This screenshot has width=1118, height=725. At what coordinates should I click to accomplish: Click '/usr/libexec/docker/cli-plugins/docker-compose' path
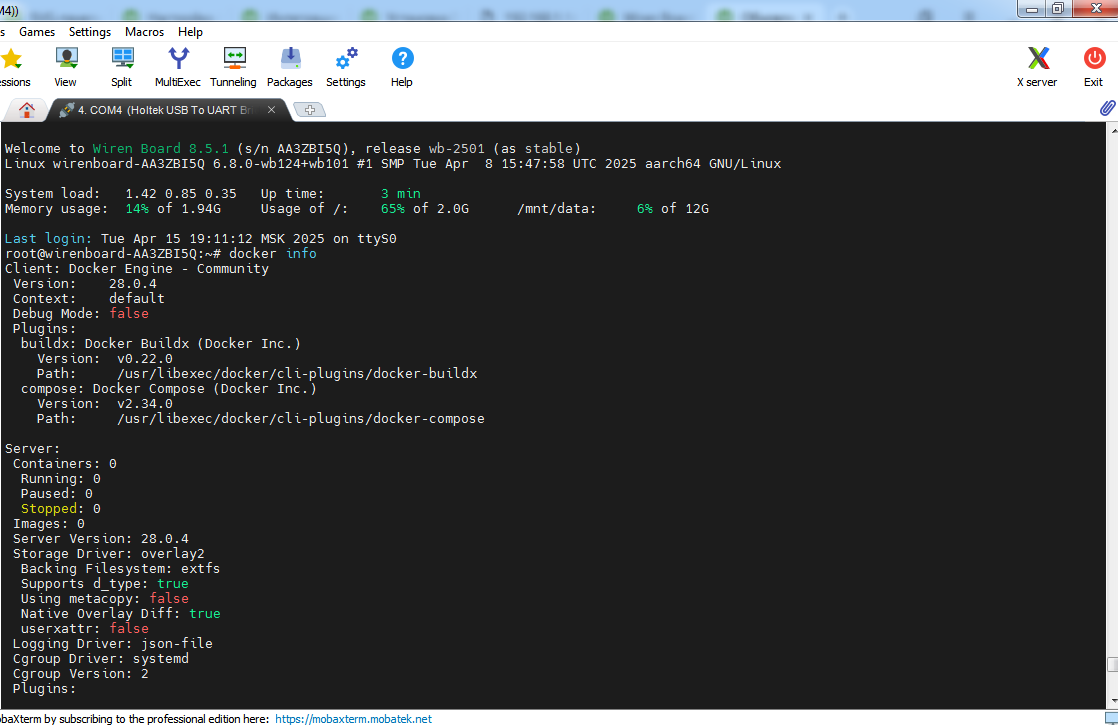[301, 418]
